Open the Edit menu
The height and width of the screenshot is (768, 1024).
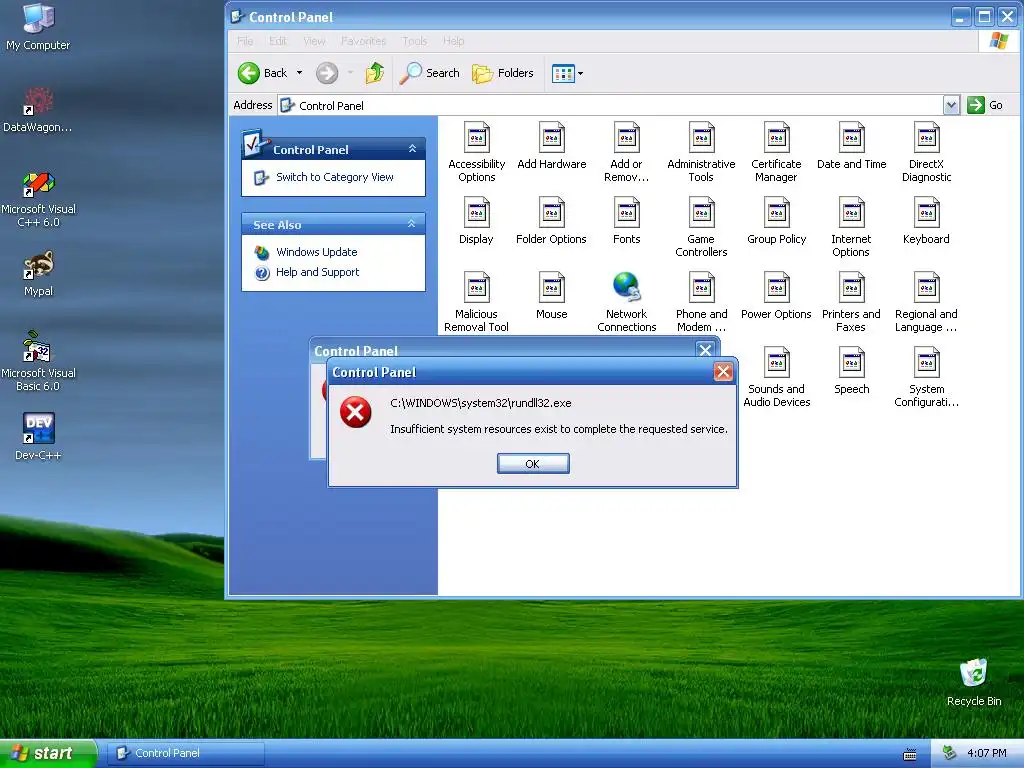[x=278, y=41]
